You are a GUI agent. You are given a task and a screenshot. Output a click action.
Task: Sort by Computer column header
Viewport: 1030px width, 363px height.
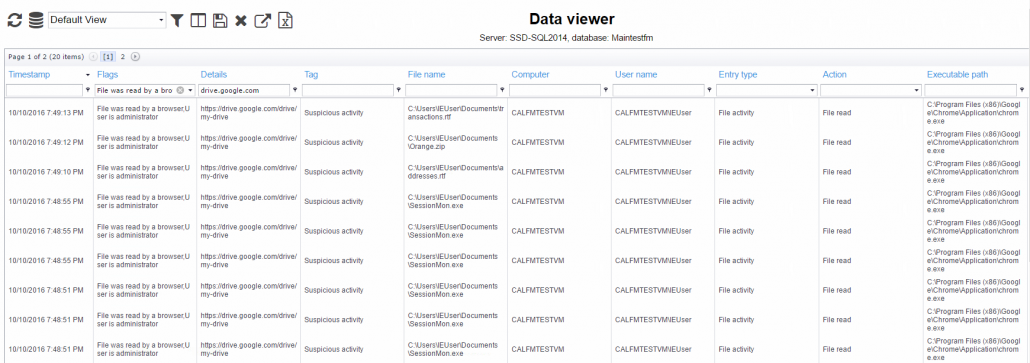pos(530,75)
